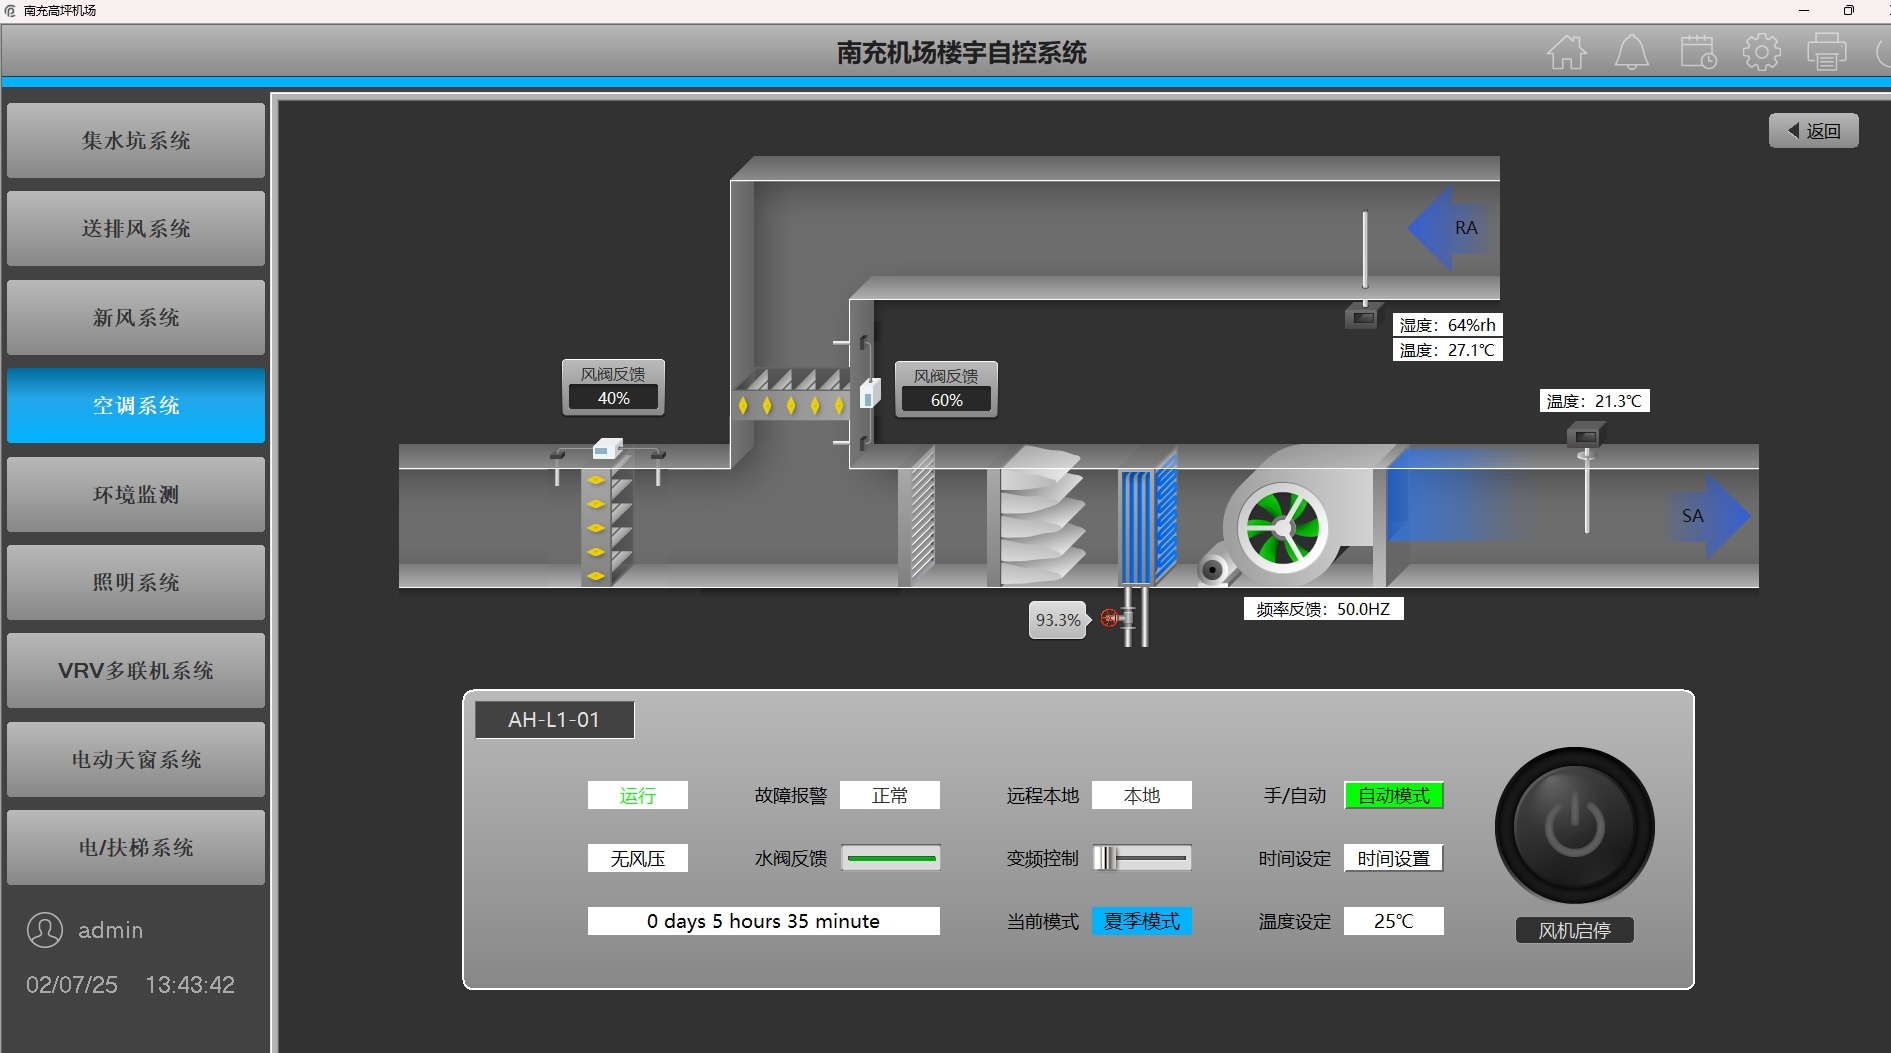The width and height of the screenshot is (1891, 1053).
Task: Click the green supply fan icon
Action: click(x=1283, y=529)
